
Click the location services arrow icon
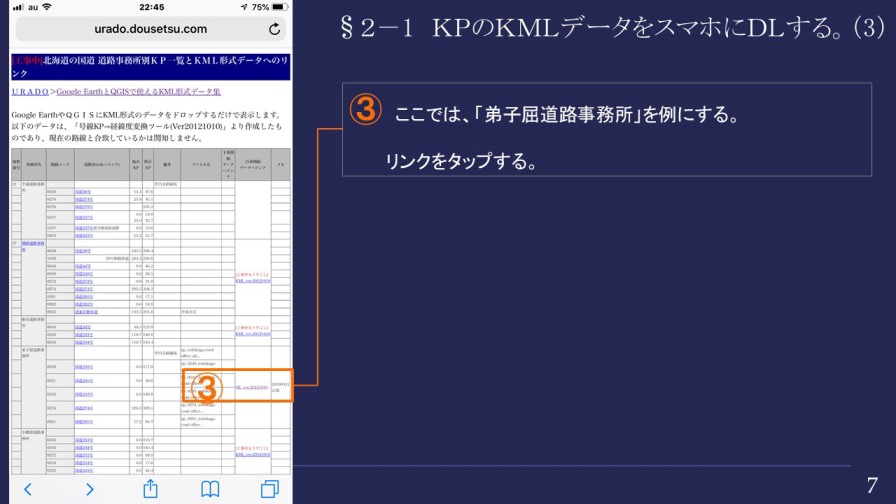point(240,7)
